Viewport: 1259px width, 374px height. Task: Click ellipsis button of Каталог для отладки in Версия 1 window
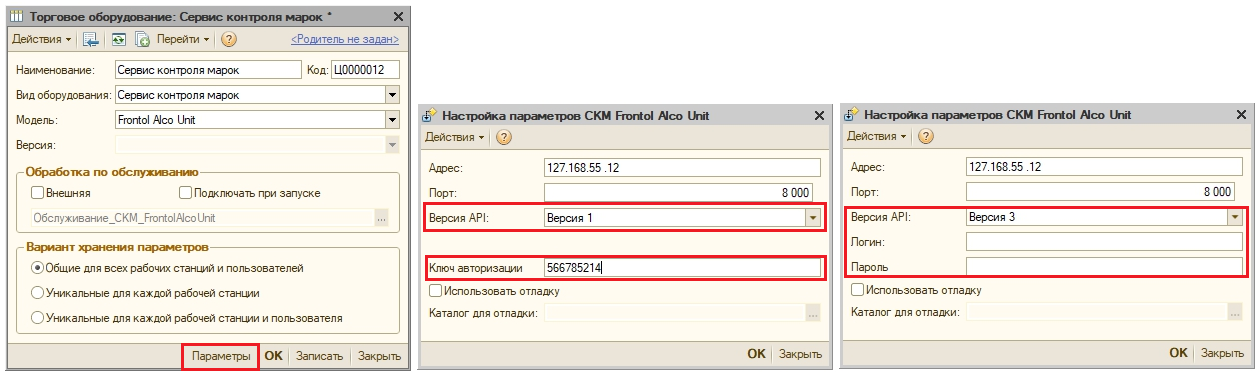click(813, 313)
